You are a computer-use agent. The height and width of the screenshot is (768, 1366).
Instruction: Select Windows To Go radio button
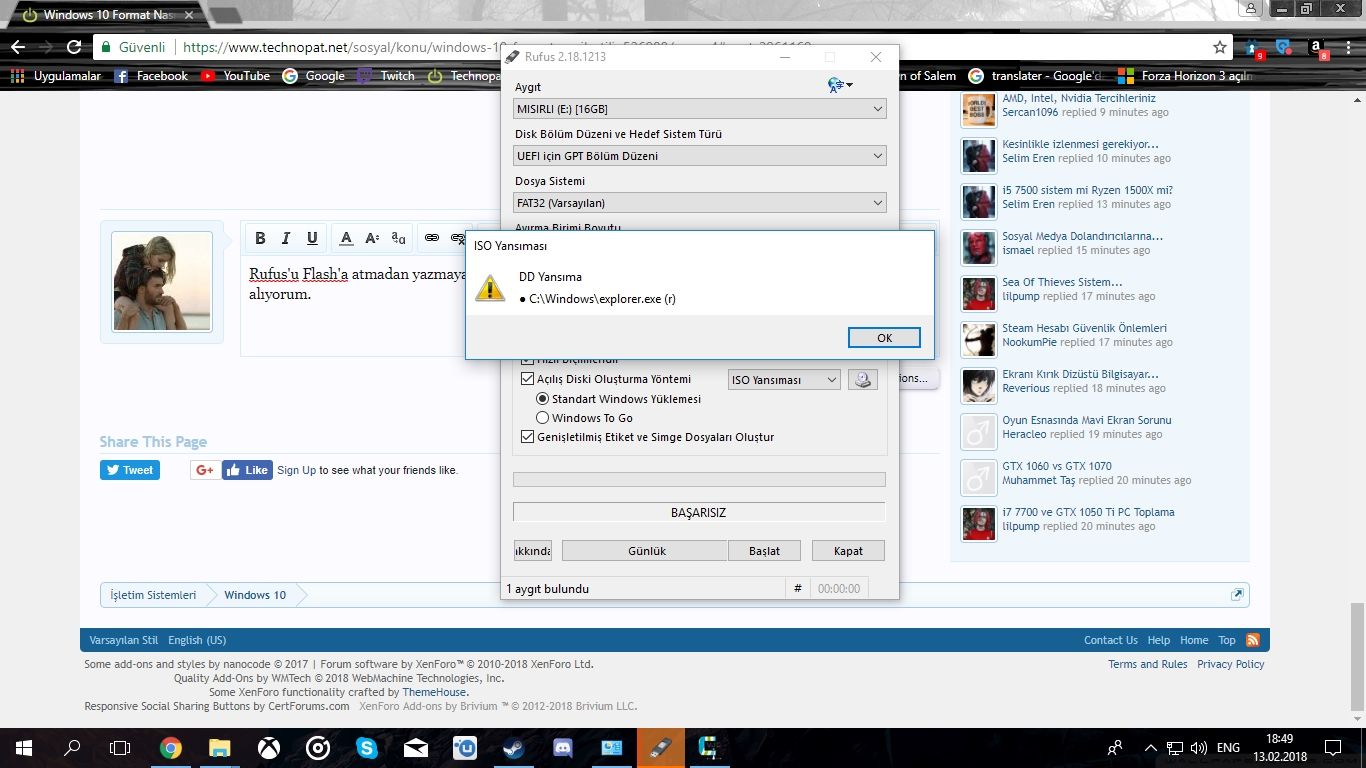click(543, 418)
